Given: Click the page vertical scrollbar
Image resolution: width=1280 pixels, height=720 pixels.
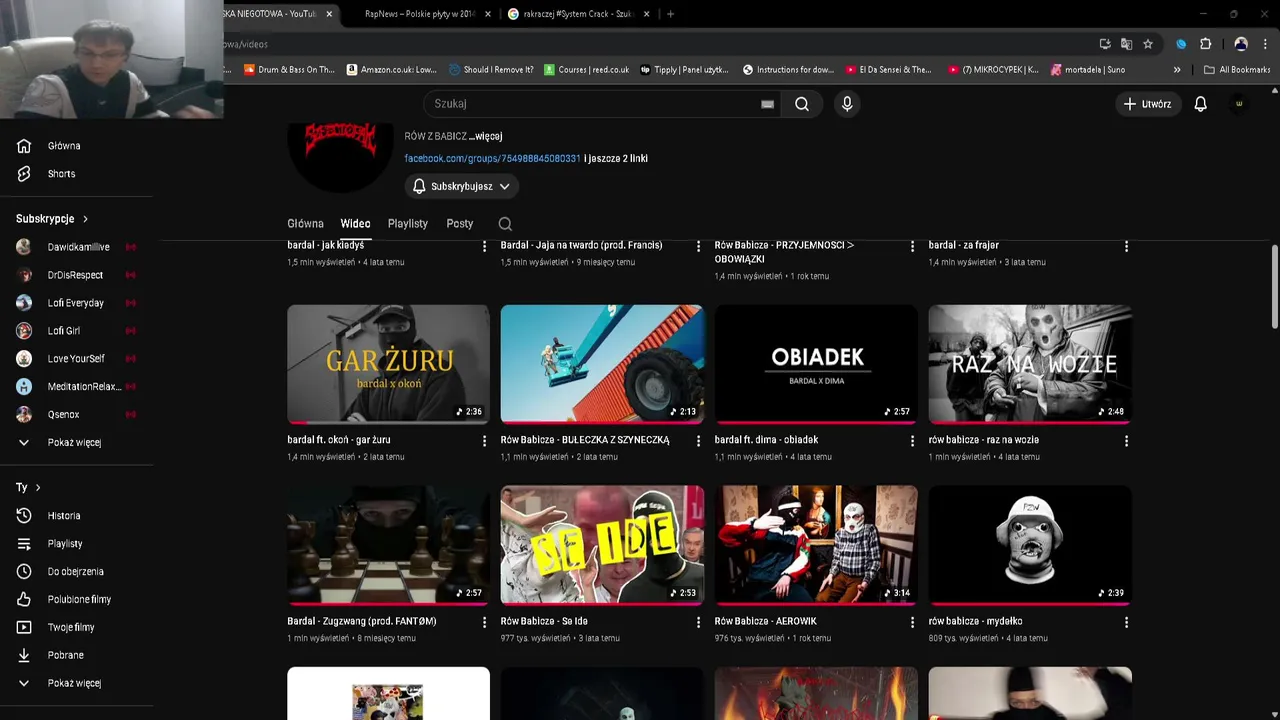Looking at the screenshot, I should point(1275,285).
